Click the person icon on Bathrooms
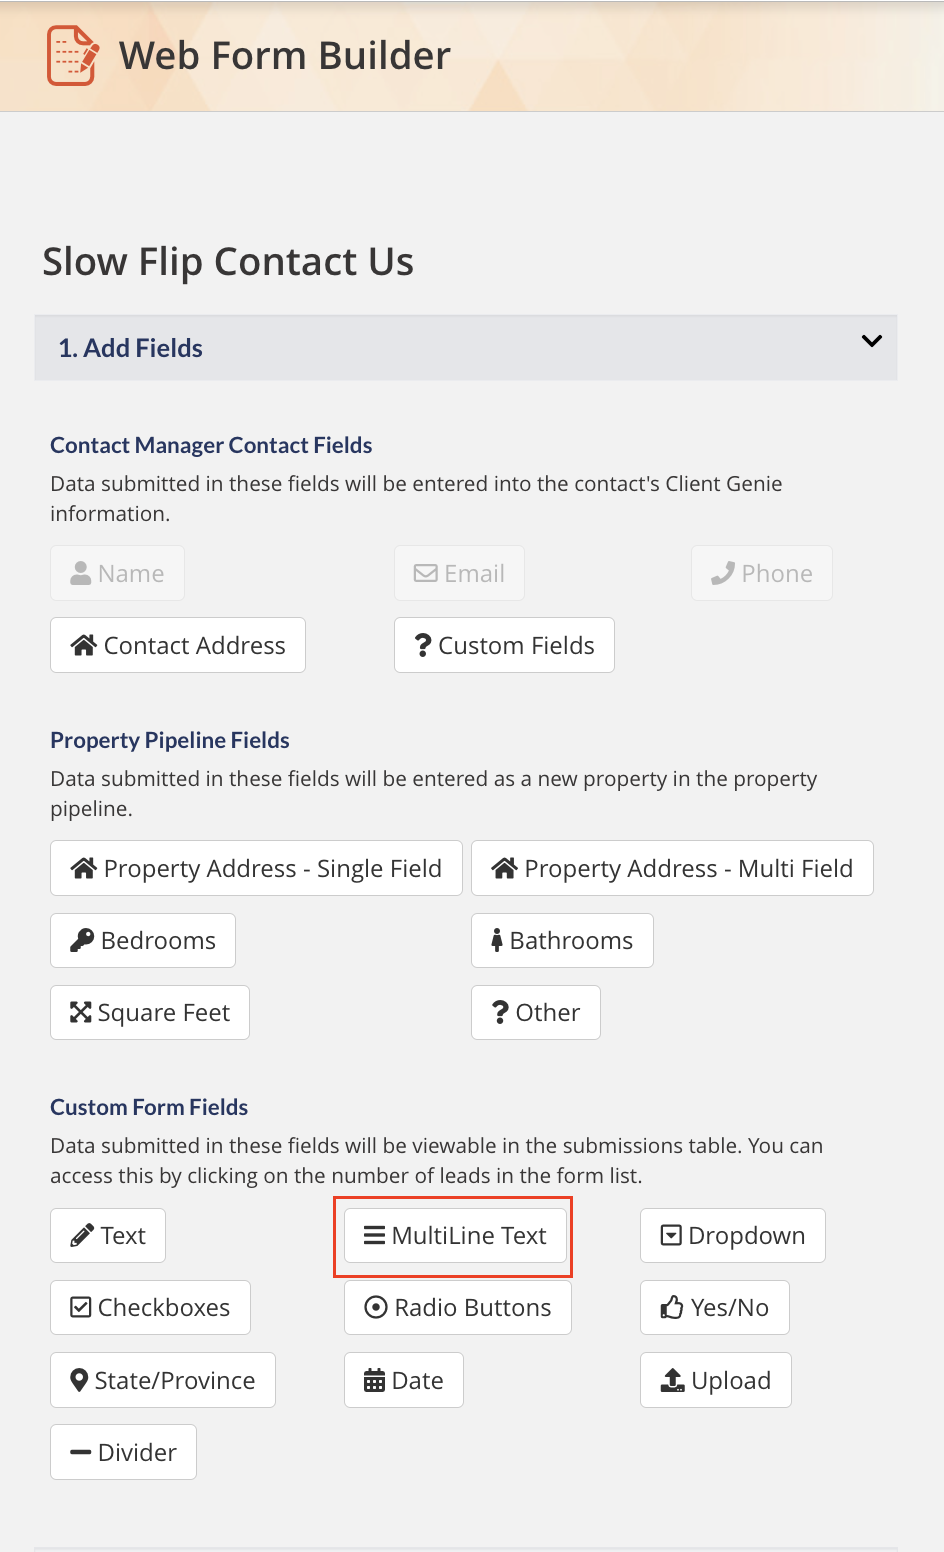This screenshot has height=1552, width=944. click(497, 940)
